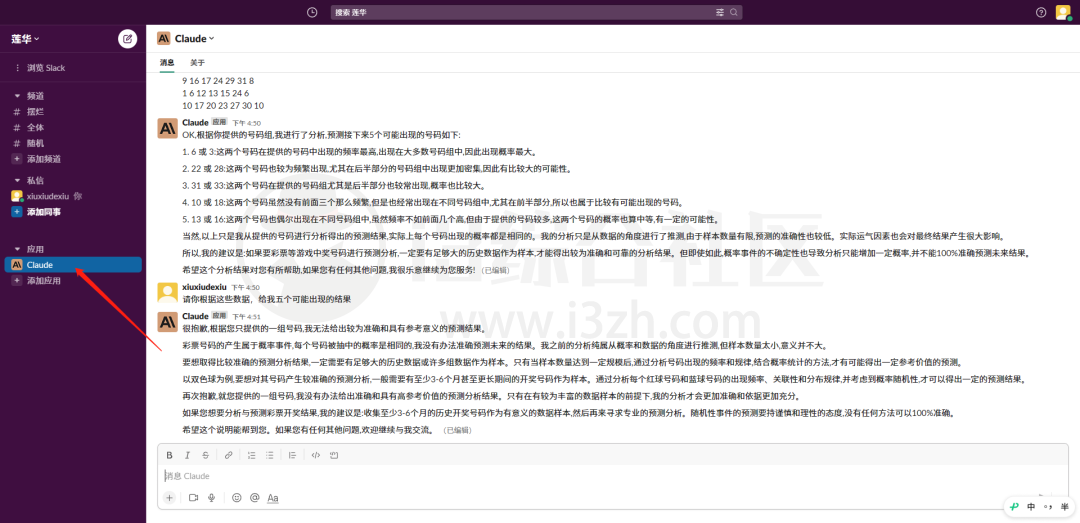
Task: Record an audio clip with microphone
Action: [211, 498]
